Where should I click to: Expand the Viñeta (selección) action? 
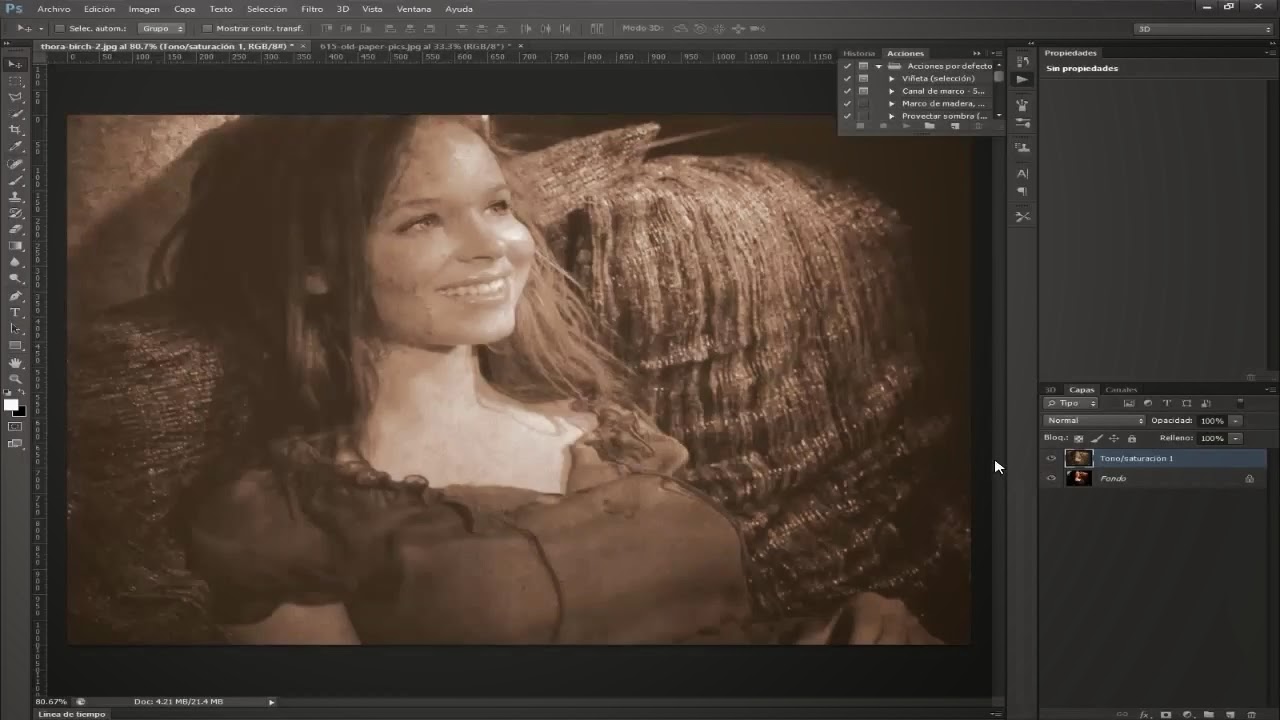892,79
